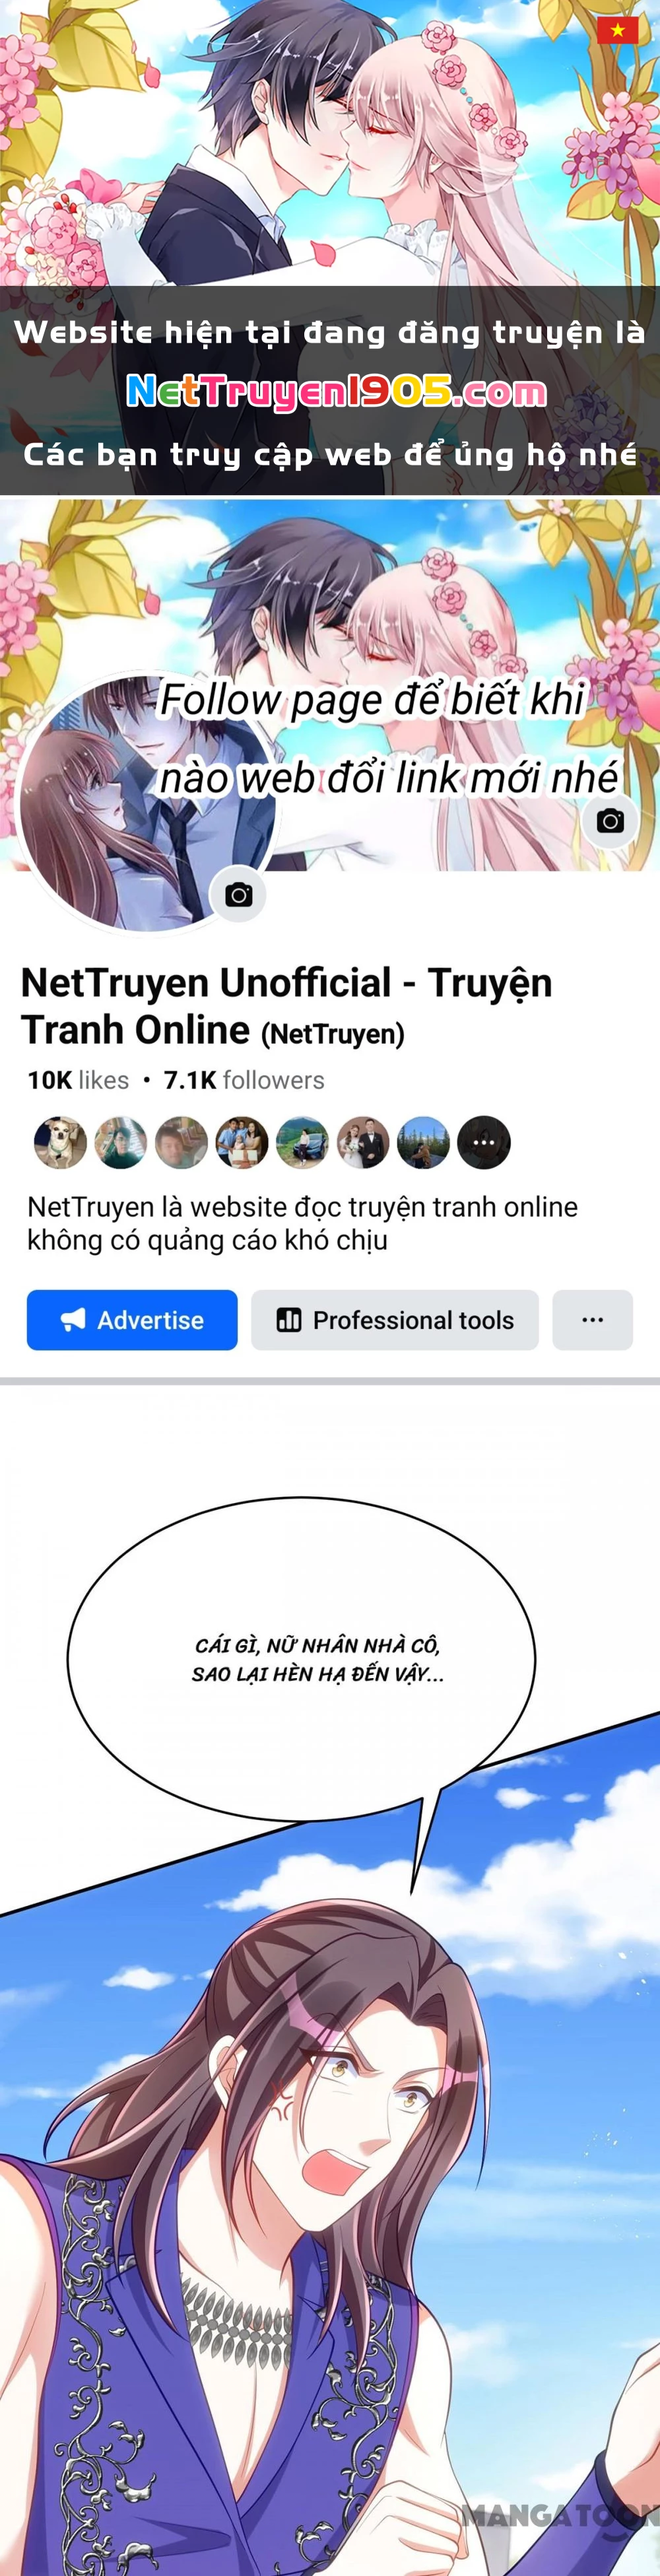Click the NetTruyen Unofficial page title
The height and width of the screenshot is (2576, 660).
[x=287, y=1006]
